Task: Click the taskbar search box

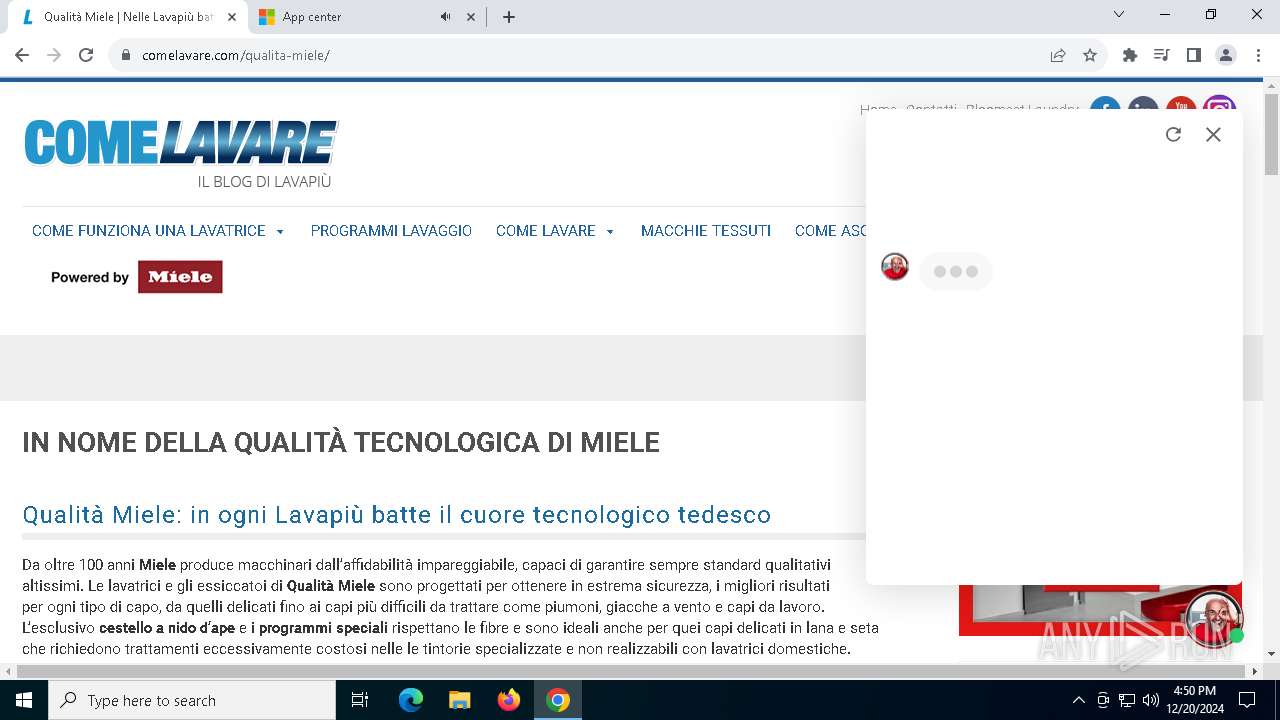Action: click(x=192, y=700)
